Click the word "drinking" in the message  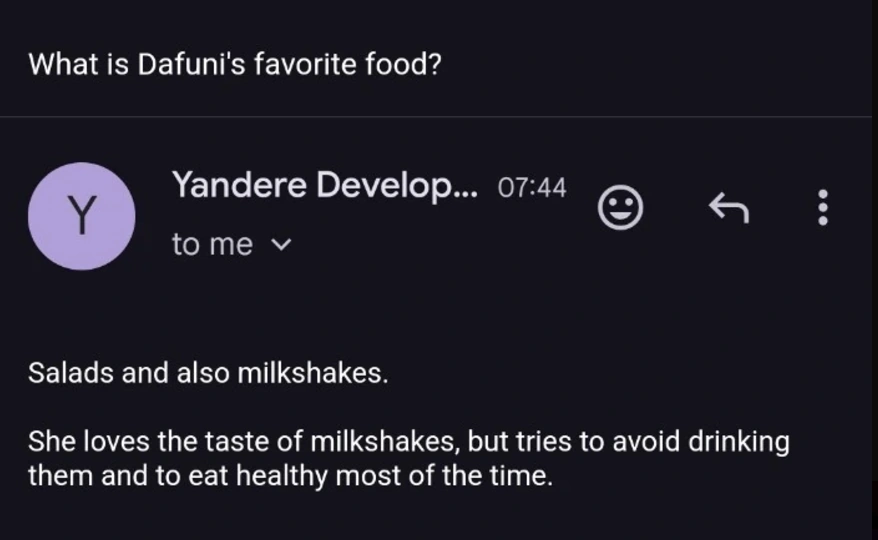point(740,441)
